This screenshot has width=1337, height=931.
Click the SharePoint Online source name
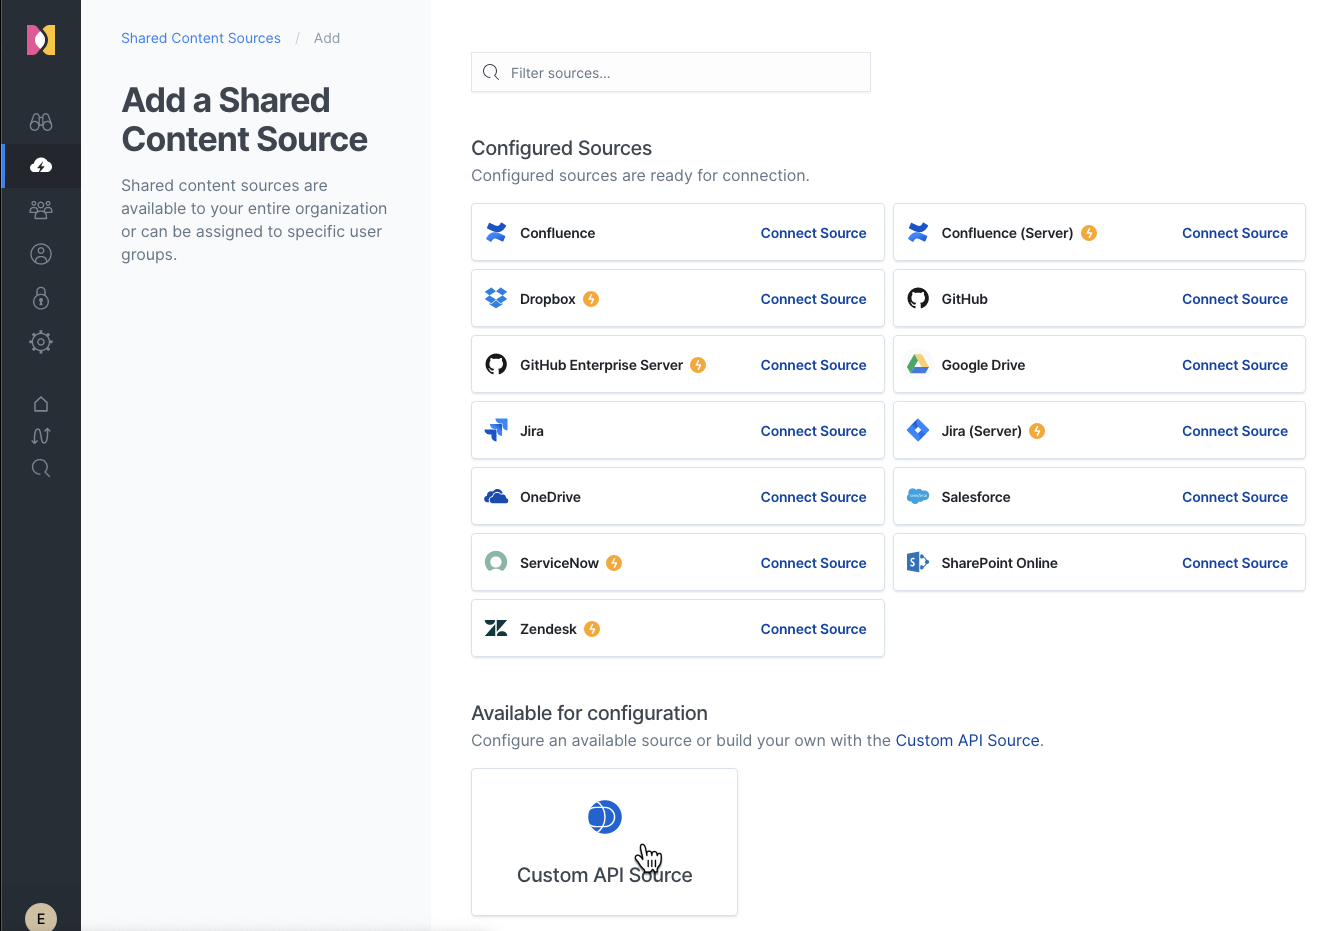click(x=999, y=563)
